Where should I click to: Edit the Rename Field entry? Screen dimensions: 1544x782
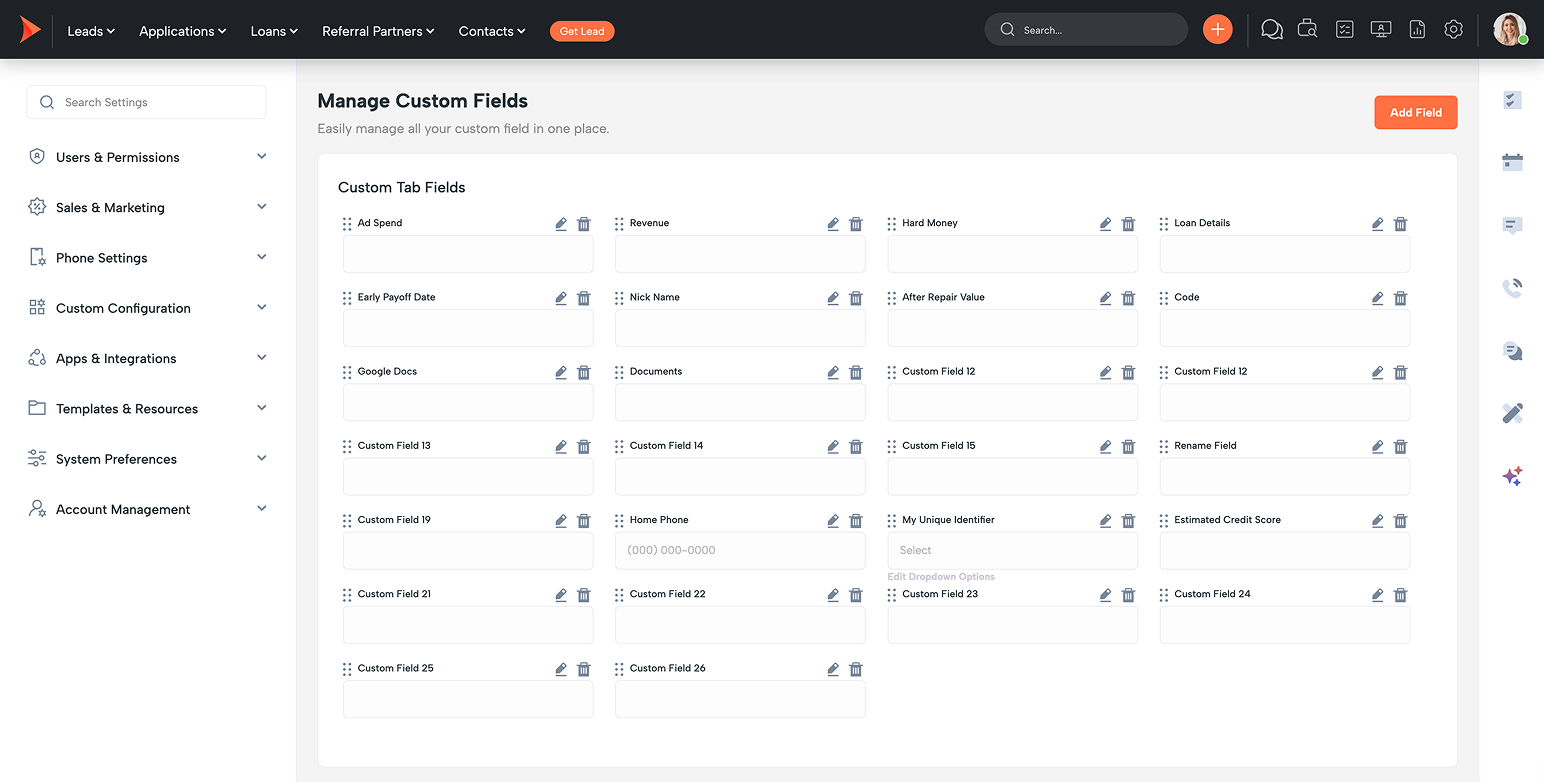pos(1378,446)
